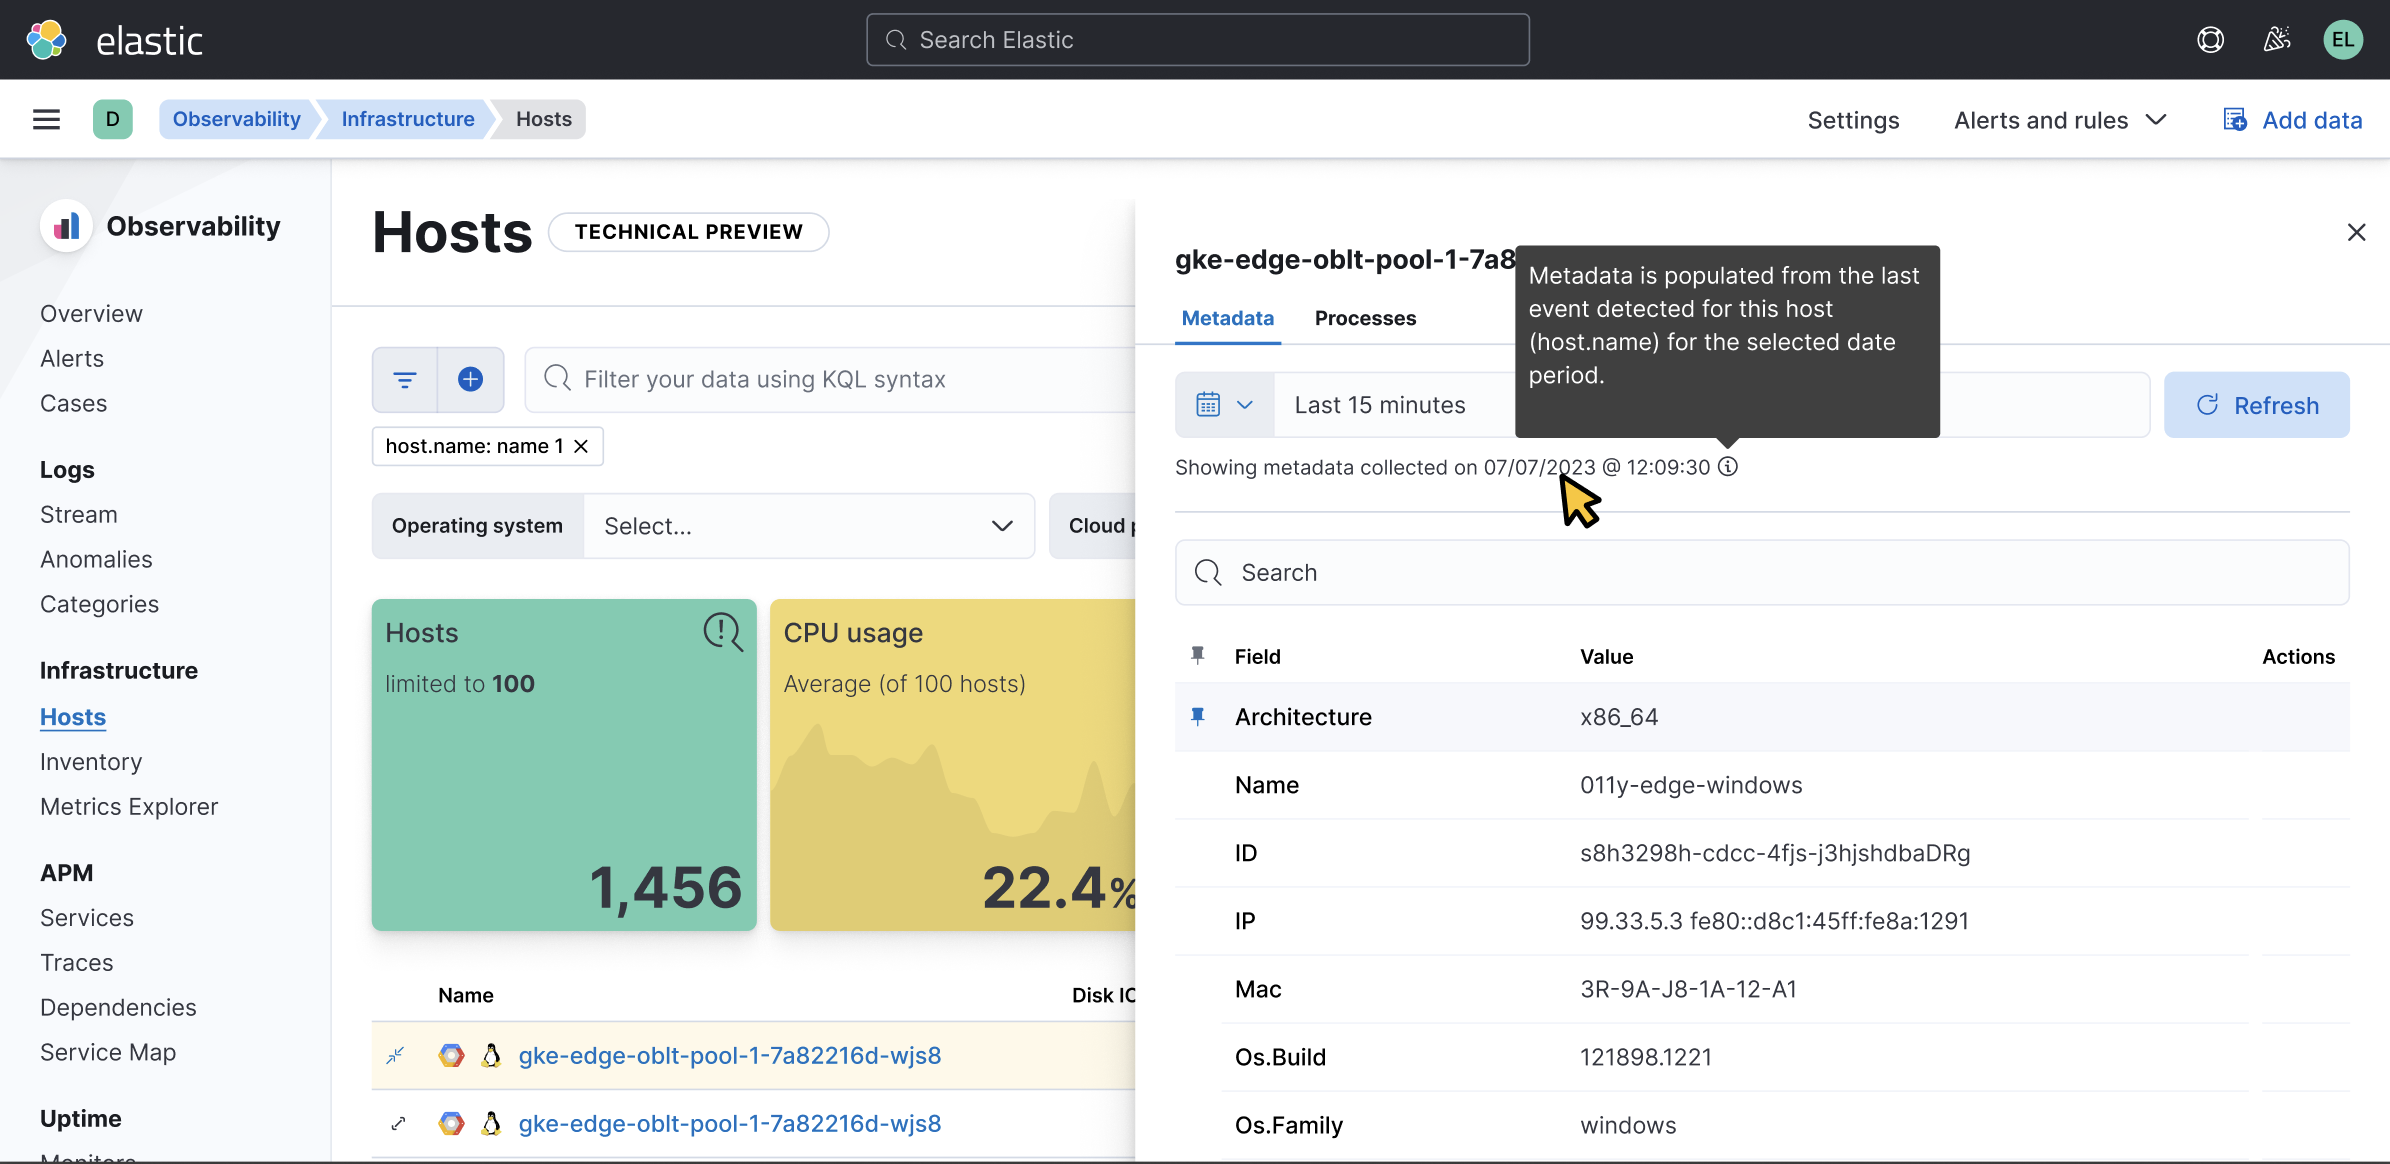Open the hamburger navigation menu
This screenshot has width=2390, height=1164.
click(x=46, y=118)
